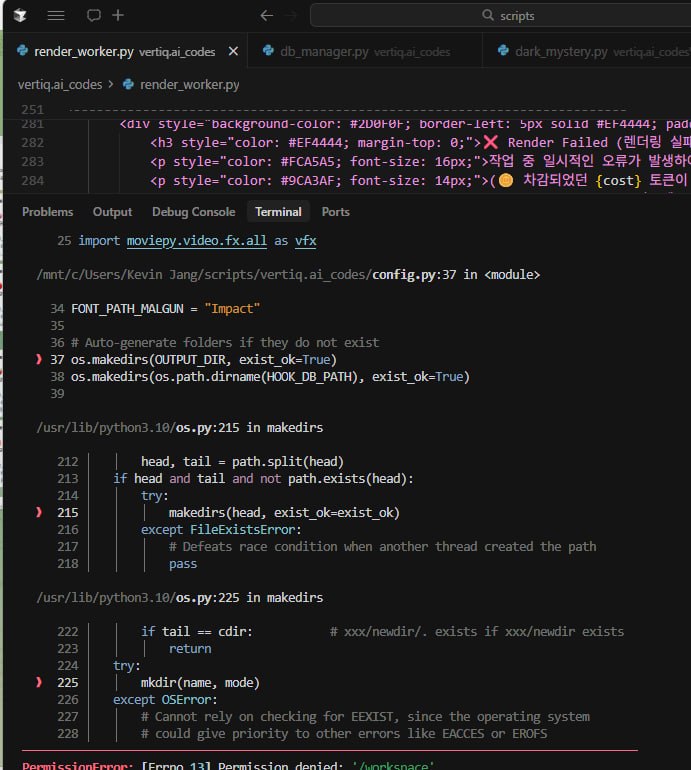Open the chat bubble icon in title bar
The width and height of the screenshot is (691, 770).
[x=94, y=15]
